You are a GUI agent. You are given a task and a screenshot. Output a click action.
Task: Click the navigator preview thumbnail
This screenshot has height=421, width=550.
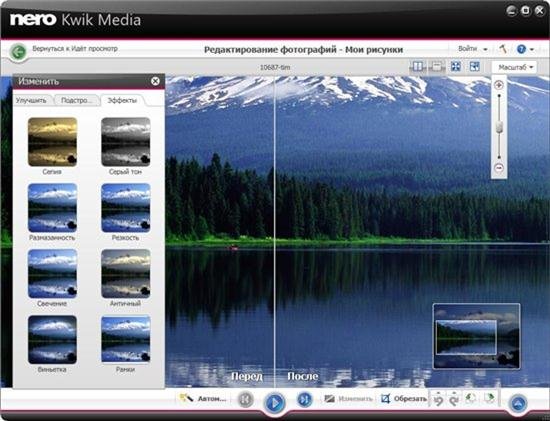476,336
